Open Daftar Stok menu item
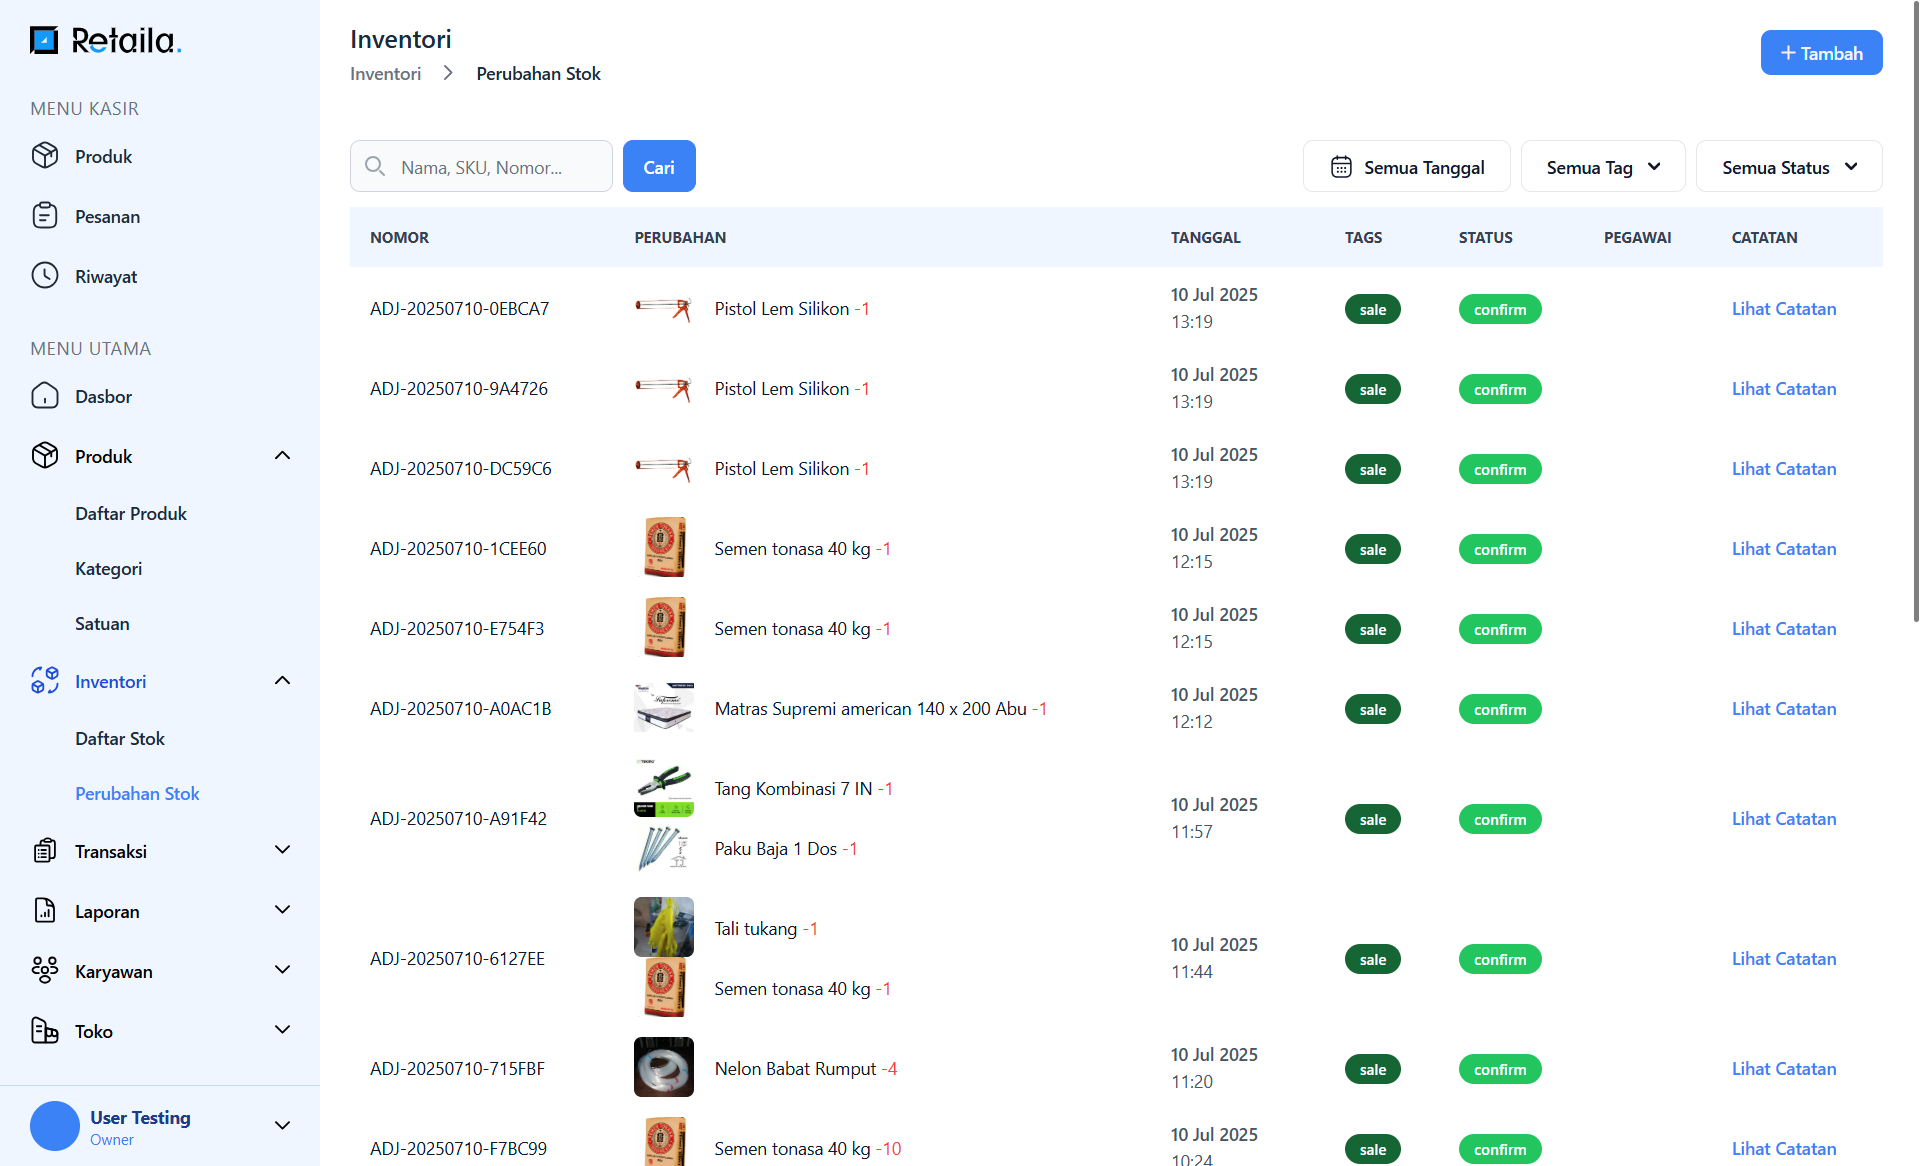Viewport: 1920px width, 1166px height. 120,738
